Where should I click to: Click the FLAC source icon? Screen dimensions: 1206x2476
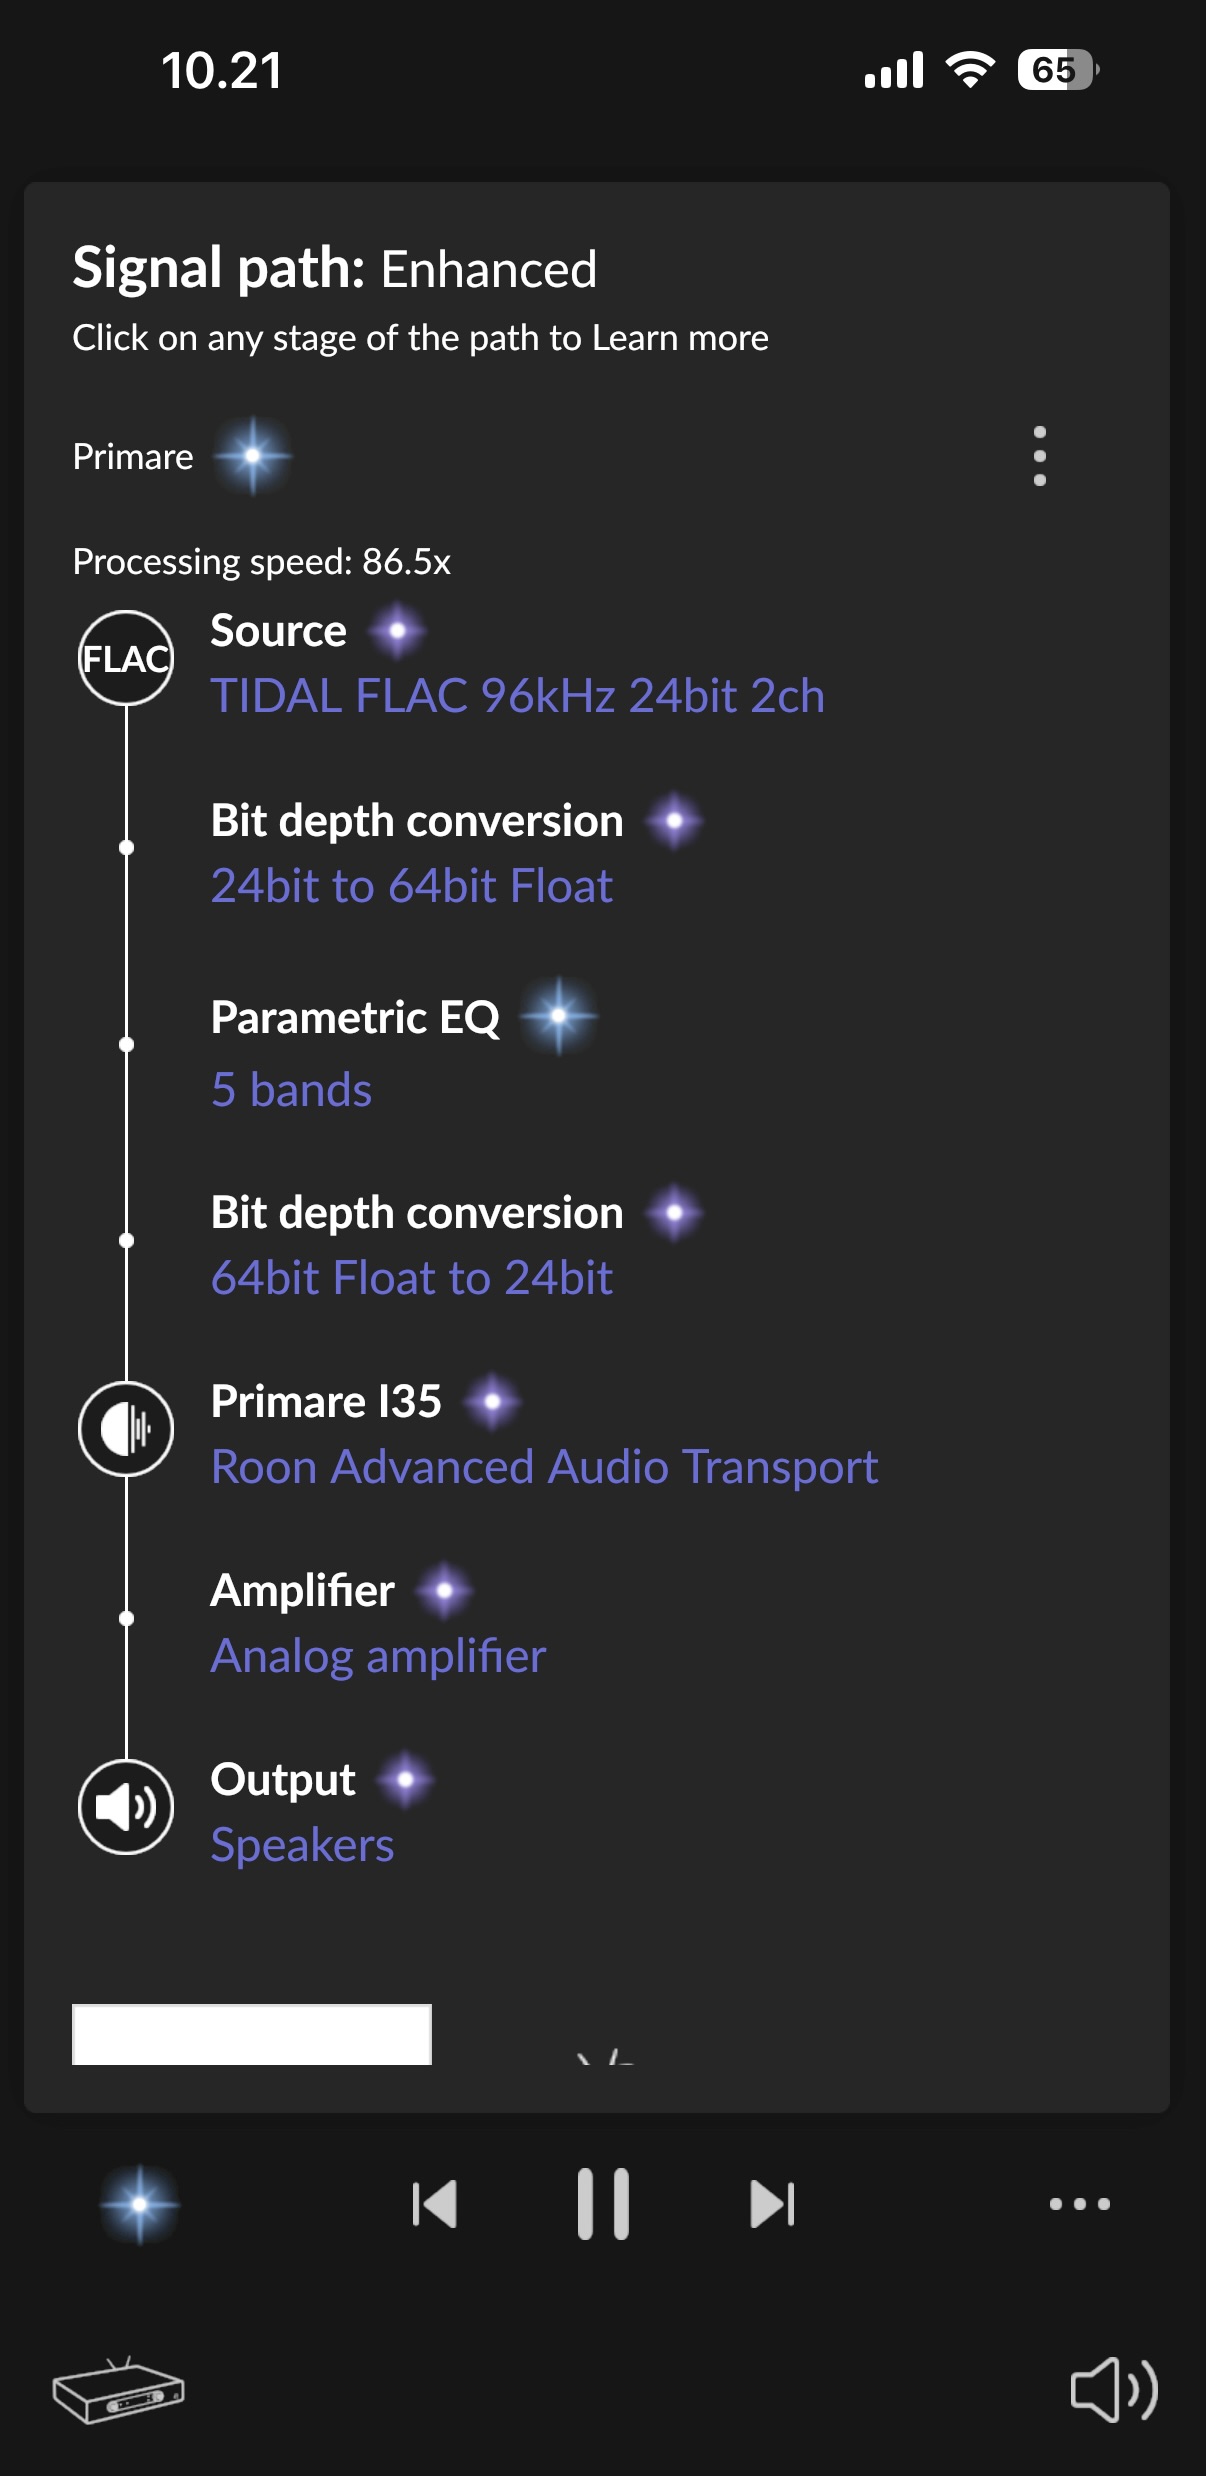126,657
